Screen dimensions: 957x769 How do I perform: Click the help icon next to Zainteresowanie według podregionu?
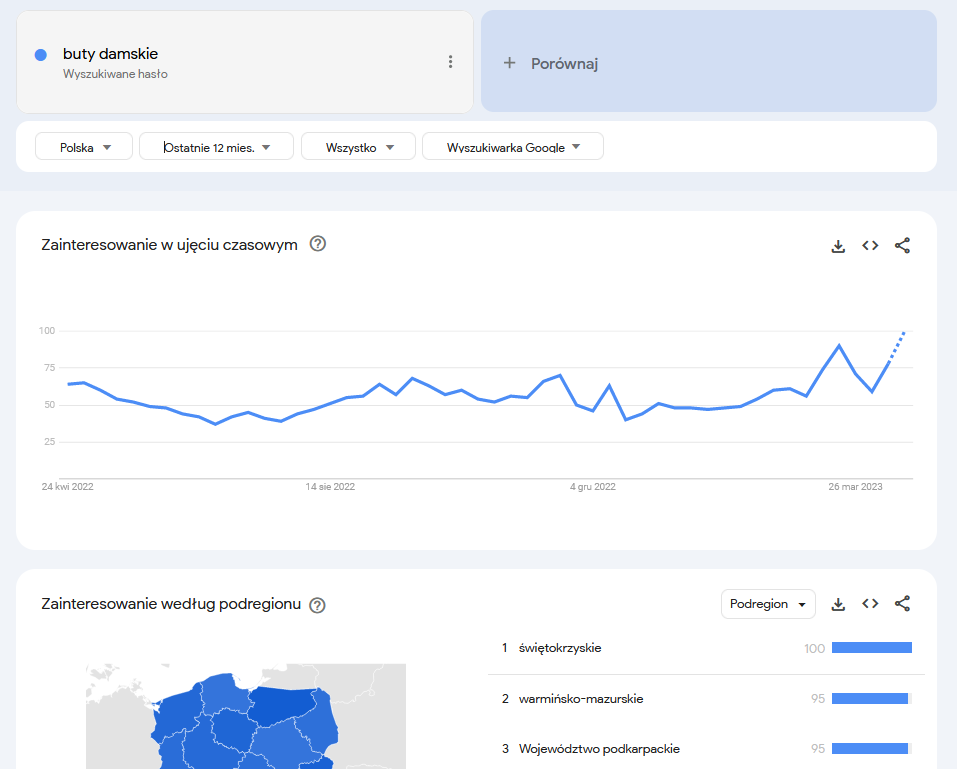(x=317, y=604)
